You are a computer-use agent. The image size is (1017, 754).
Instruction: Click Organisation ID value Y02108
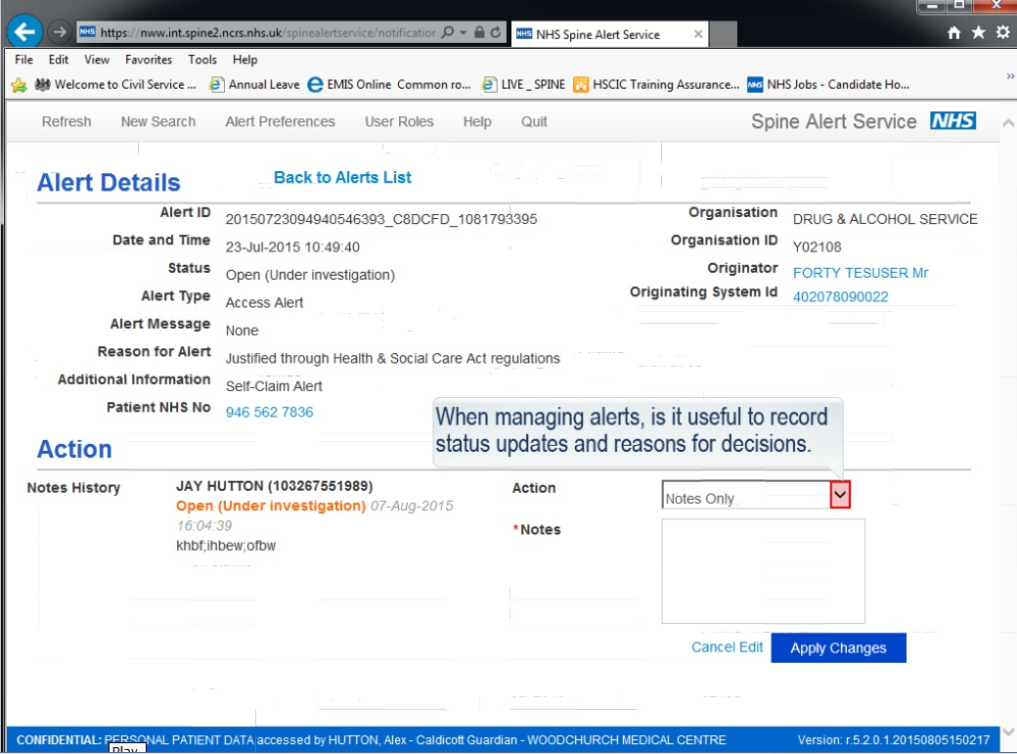coord(817,247)
